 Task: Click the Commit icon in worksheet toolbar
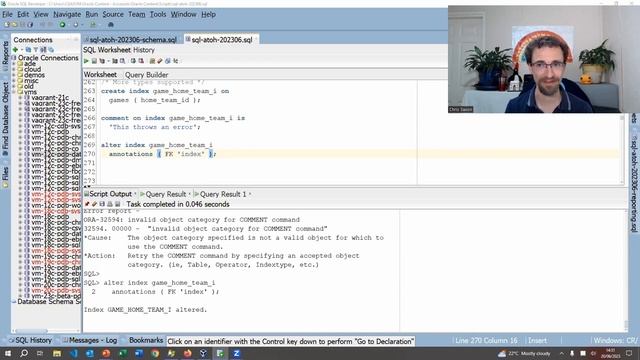pyautogui.click(x=133, y=61)
